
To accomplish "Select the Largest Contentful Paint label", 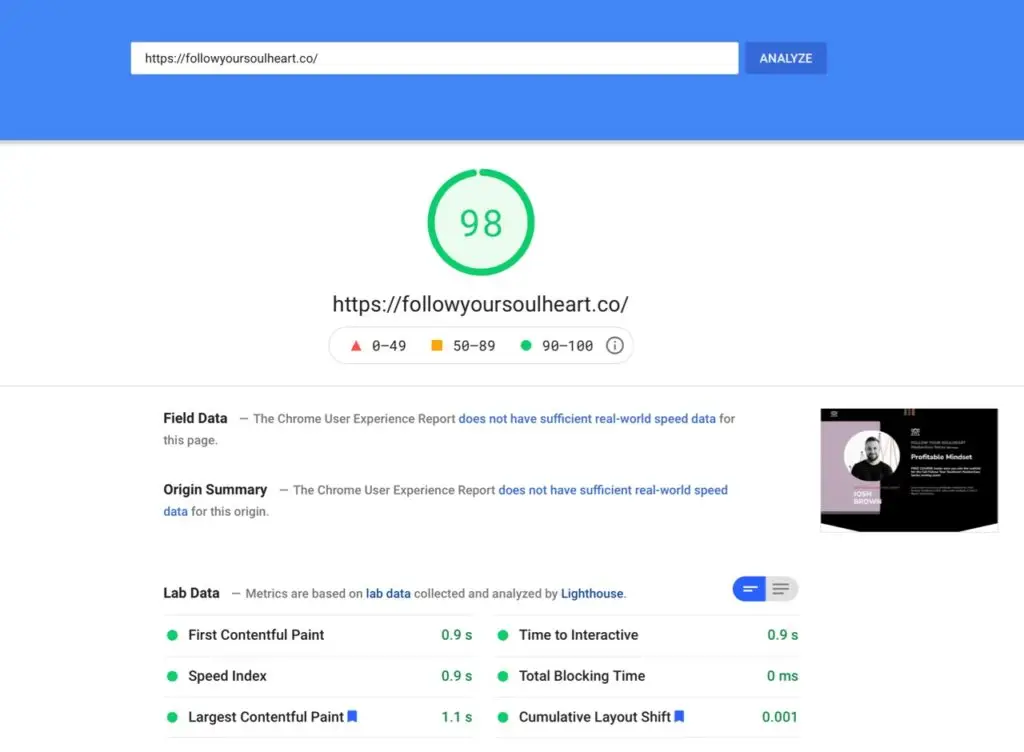I will [x=266, y=717].
